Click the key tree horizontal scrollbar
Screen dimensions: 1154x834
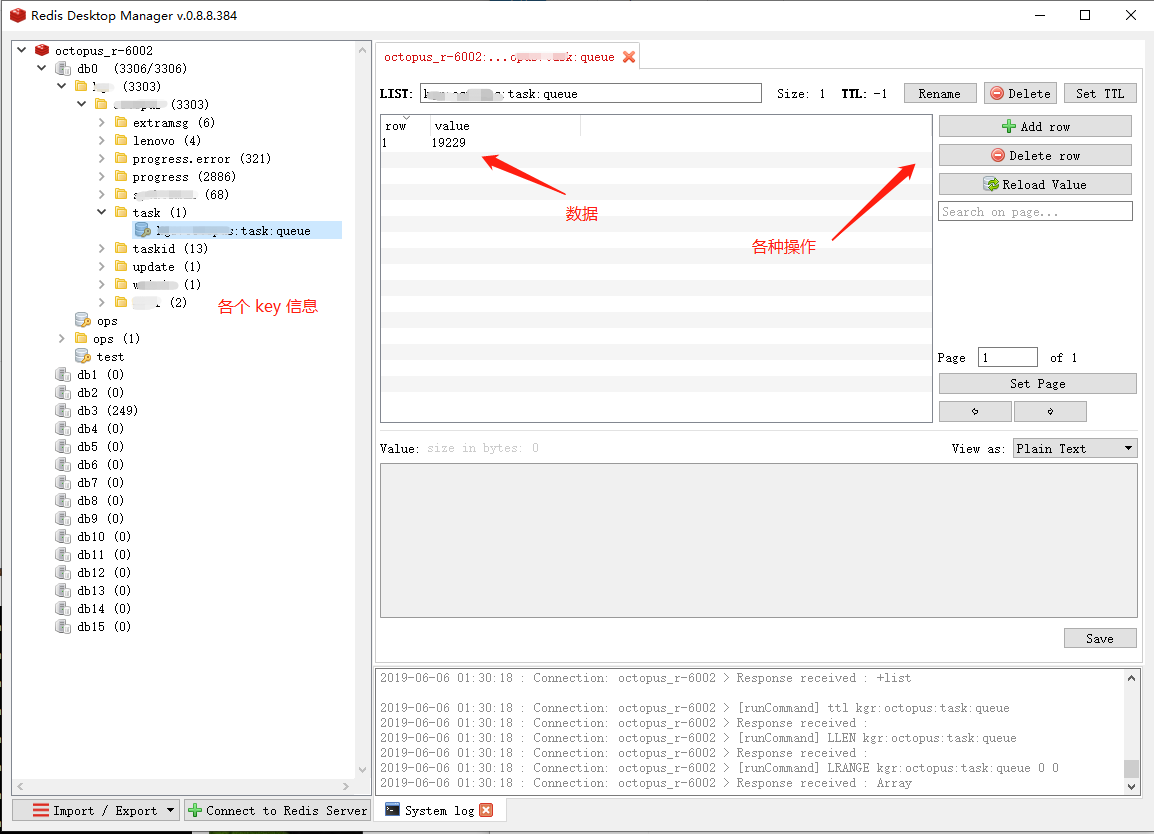tap(183, 786)
